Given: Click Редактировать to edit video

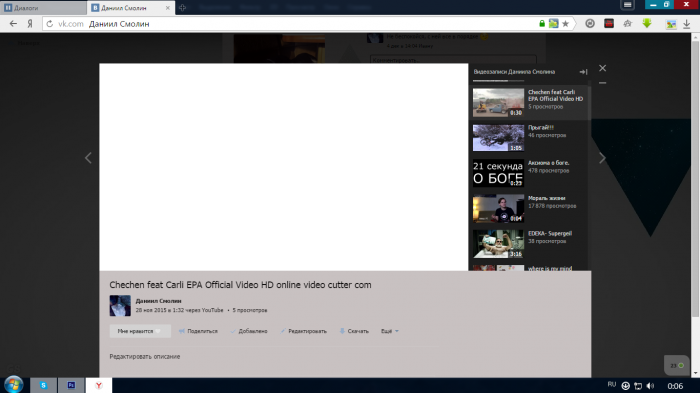Looking at the screenshot, I should point(304,331).
